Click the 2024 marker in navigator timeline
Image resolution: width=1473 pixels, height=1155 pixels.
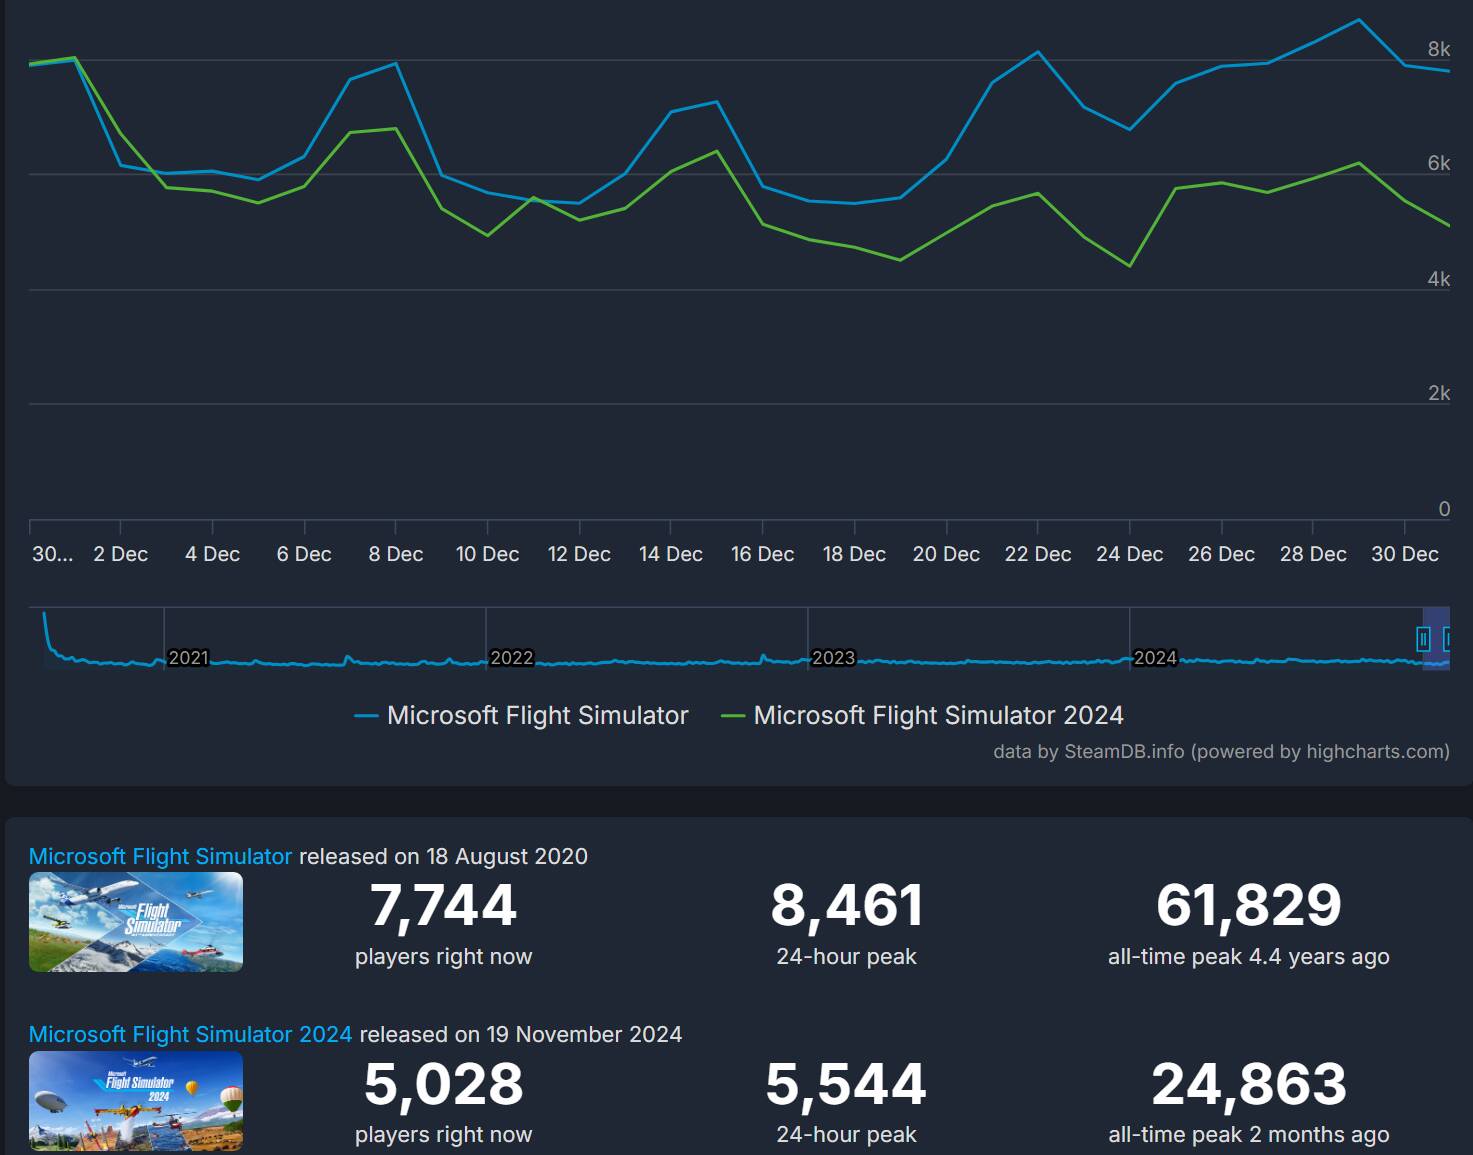point(1155,657)
